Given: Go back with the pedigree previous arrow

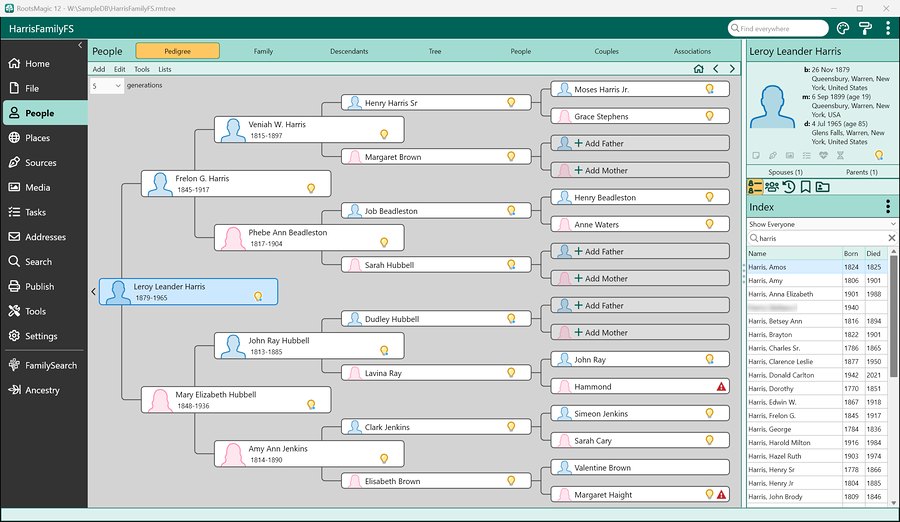Looking at the screenshot, I should (x=716, y=68).
